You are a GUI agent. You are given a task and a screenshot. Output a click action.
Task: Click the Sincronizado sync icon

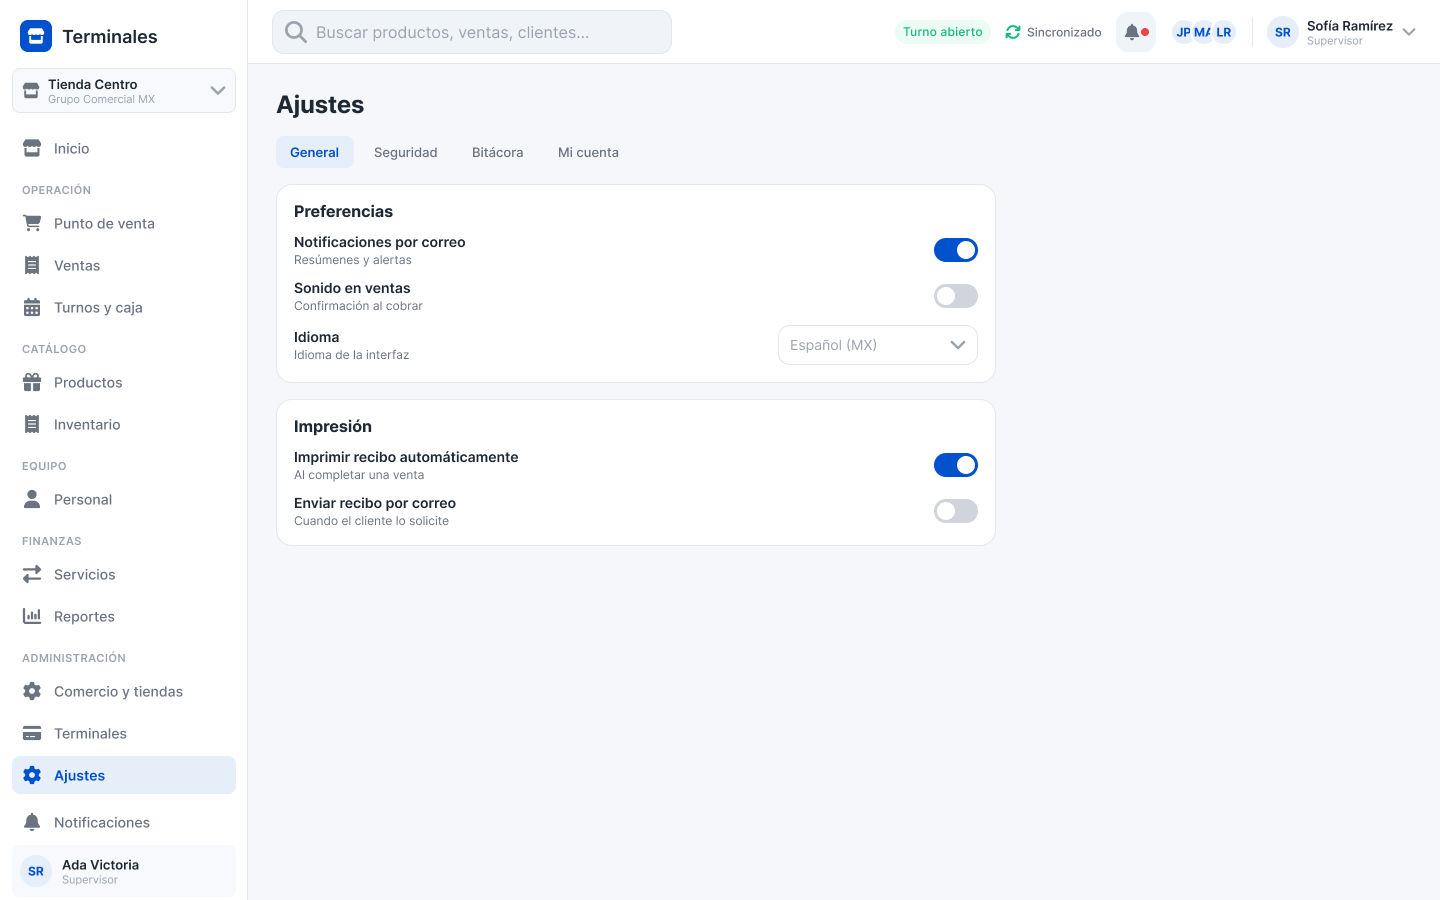point(1013,32)
